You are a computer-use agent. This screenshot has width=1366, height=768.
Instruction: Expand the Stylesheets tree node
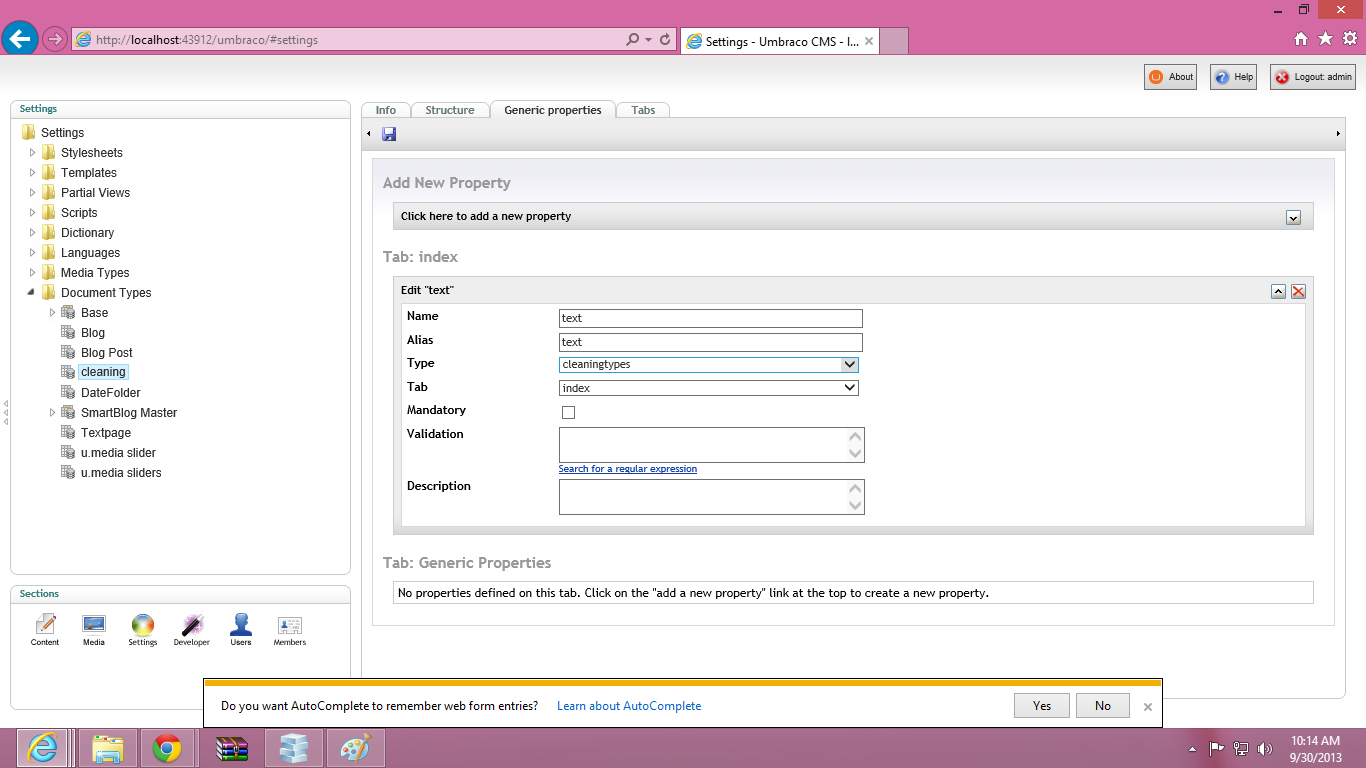33,153
